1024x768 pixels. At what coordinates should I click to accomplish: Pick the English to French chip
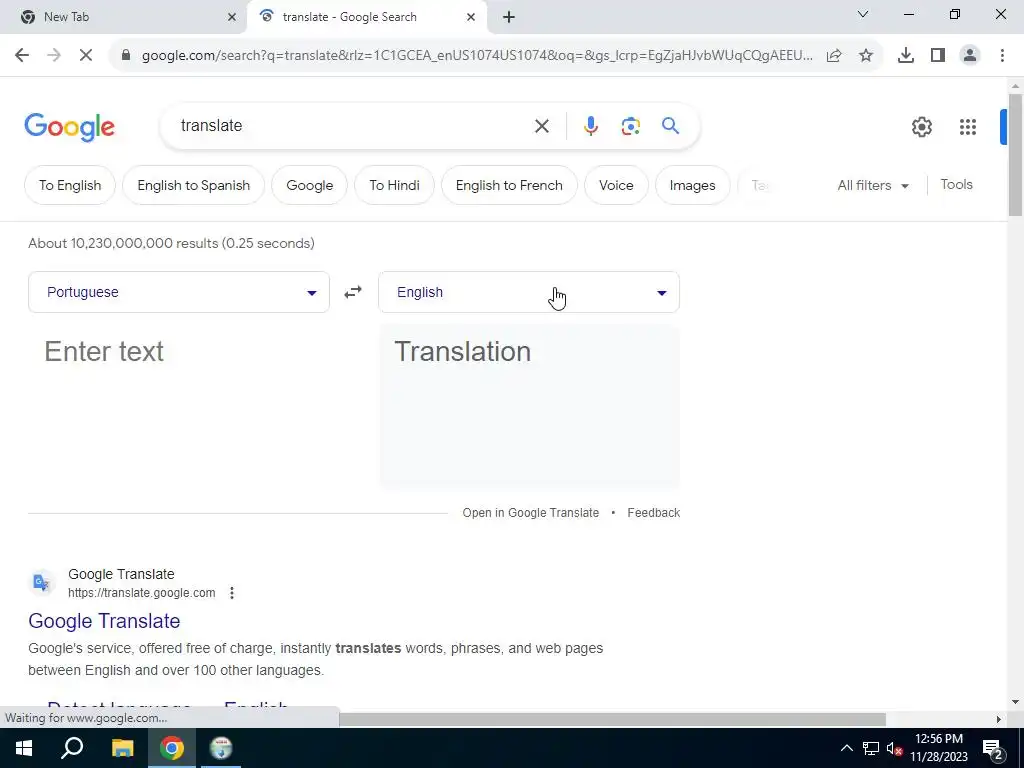pyautogui.click(x=509, y=185)
